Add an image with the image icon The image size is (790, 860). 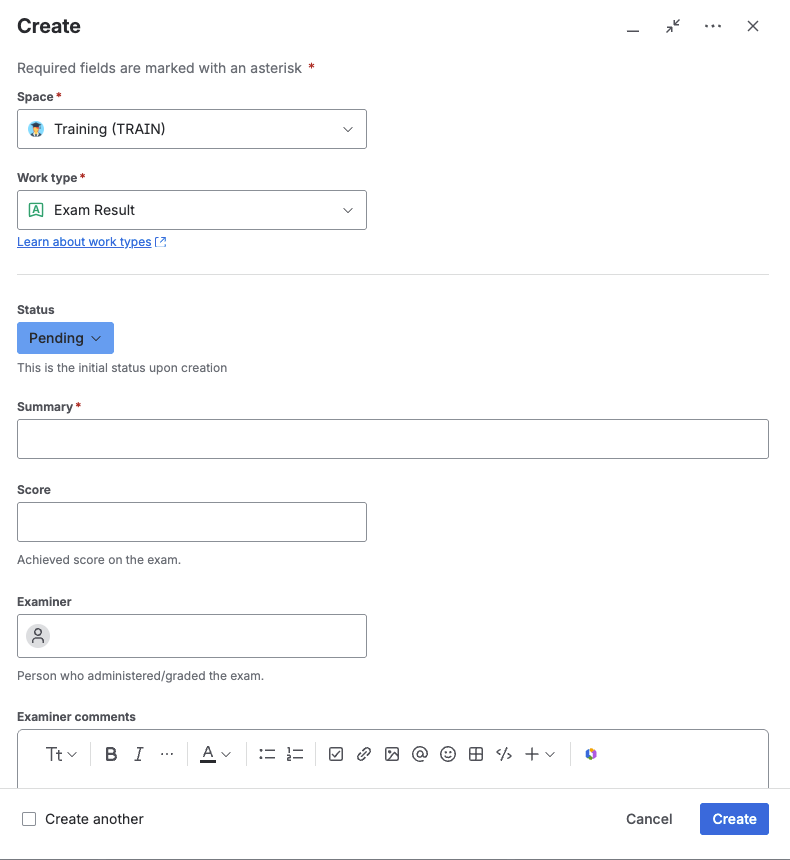pyautogui.click(x=392, y=754)
